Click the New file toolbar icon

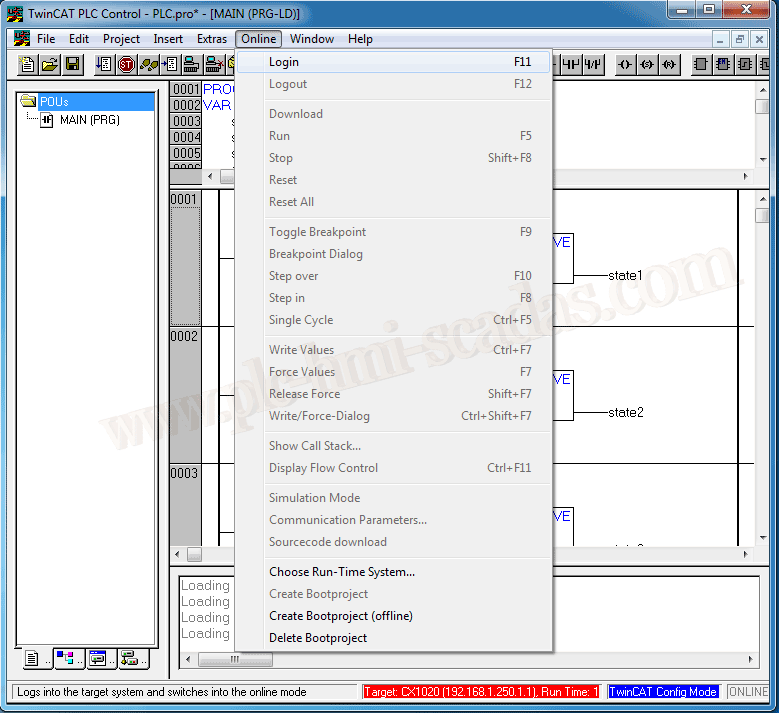point(28,65)
